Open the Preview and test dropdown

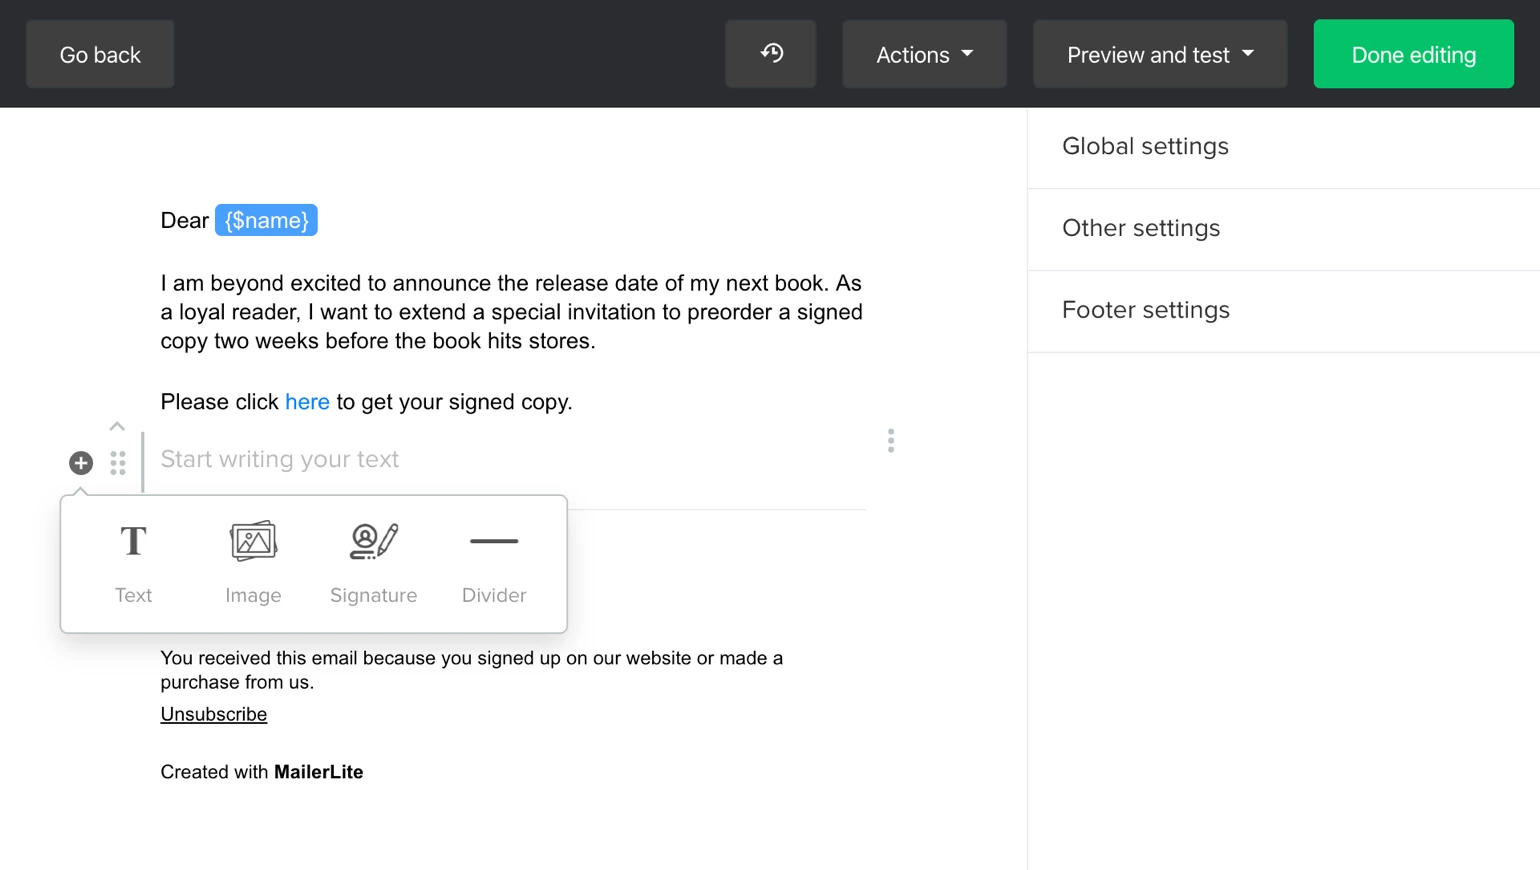1160,55
